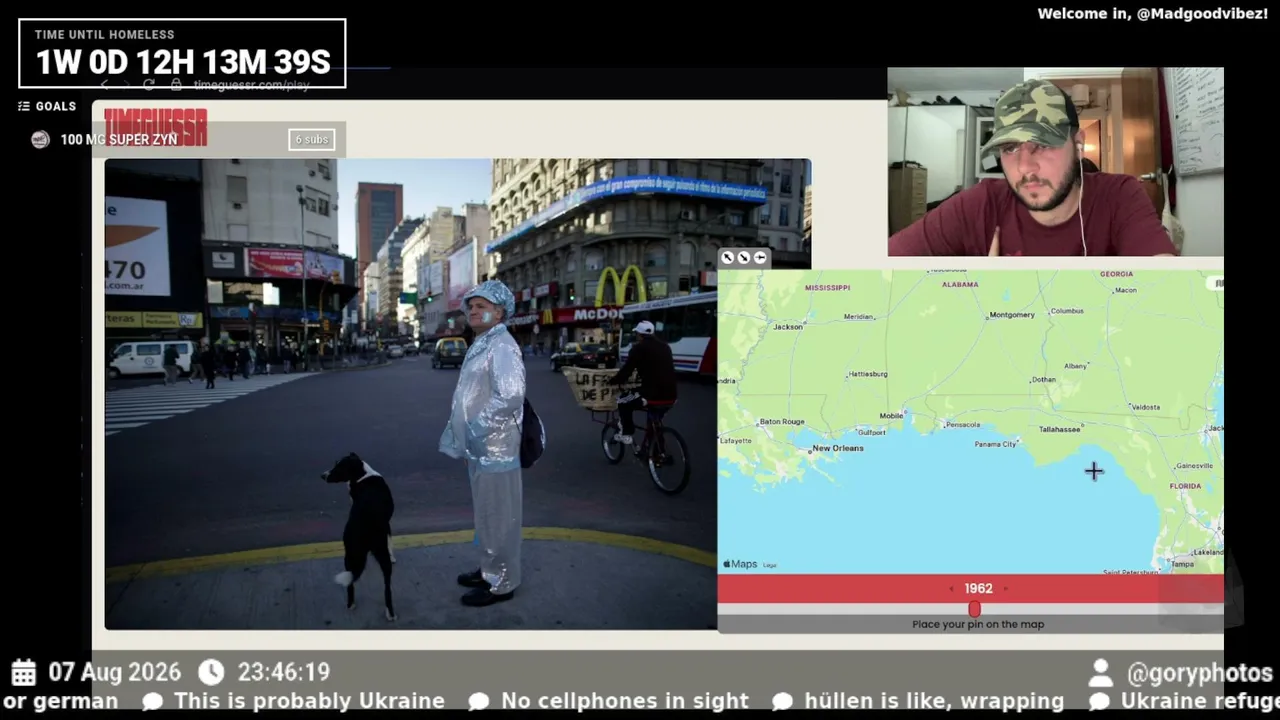Click the browser reload icon
This screenshot has width=1280, height=720.
pyautogui.click(x=149, y=85)
